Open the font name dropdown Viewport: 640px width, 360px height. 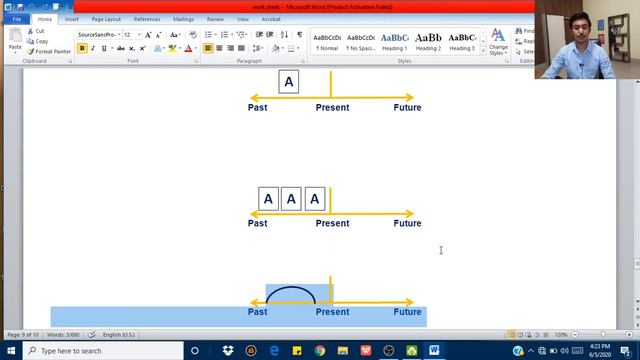coord(119,35)
